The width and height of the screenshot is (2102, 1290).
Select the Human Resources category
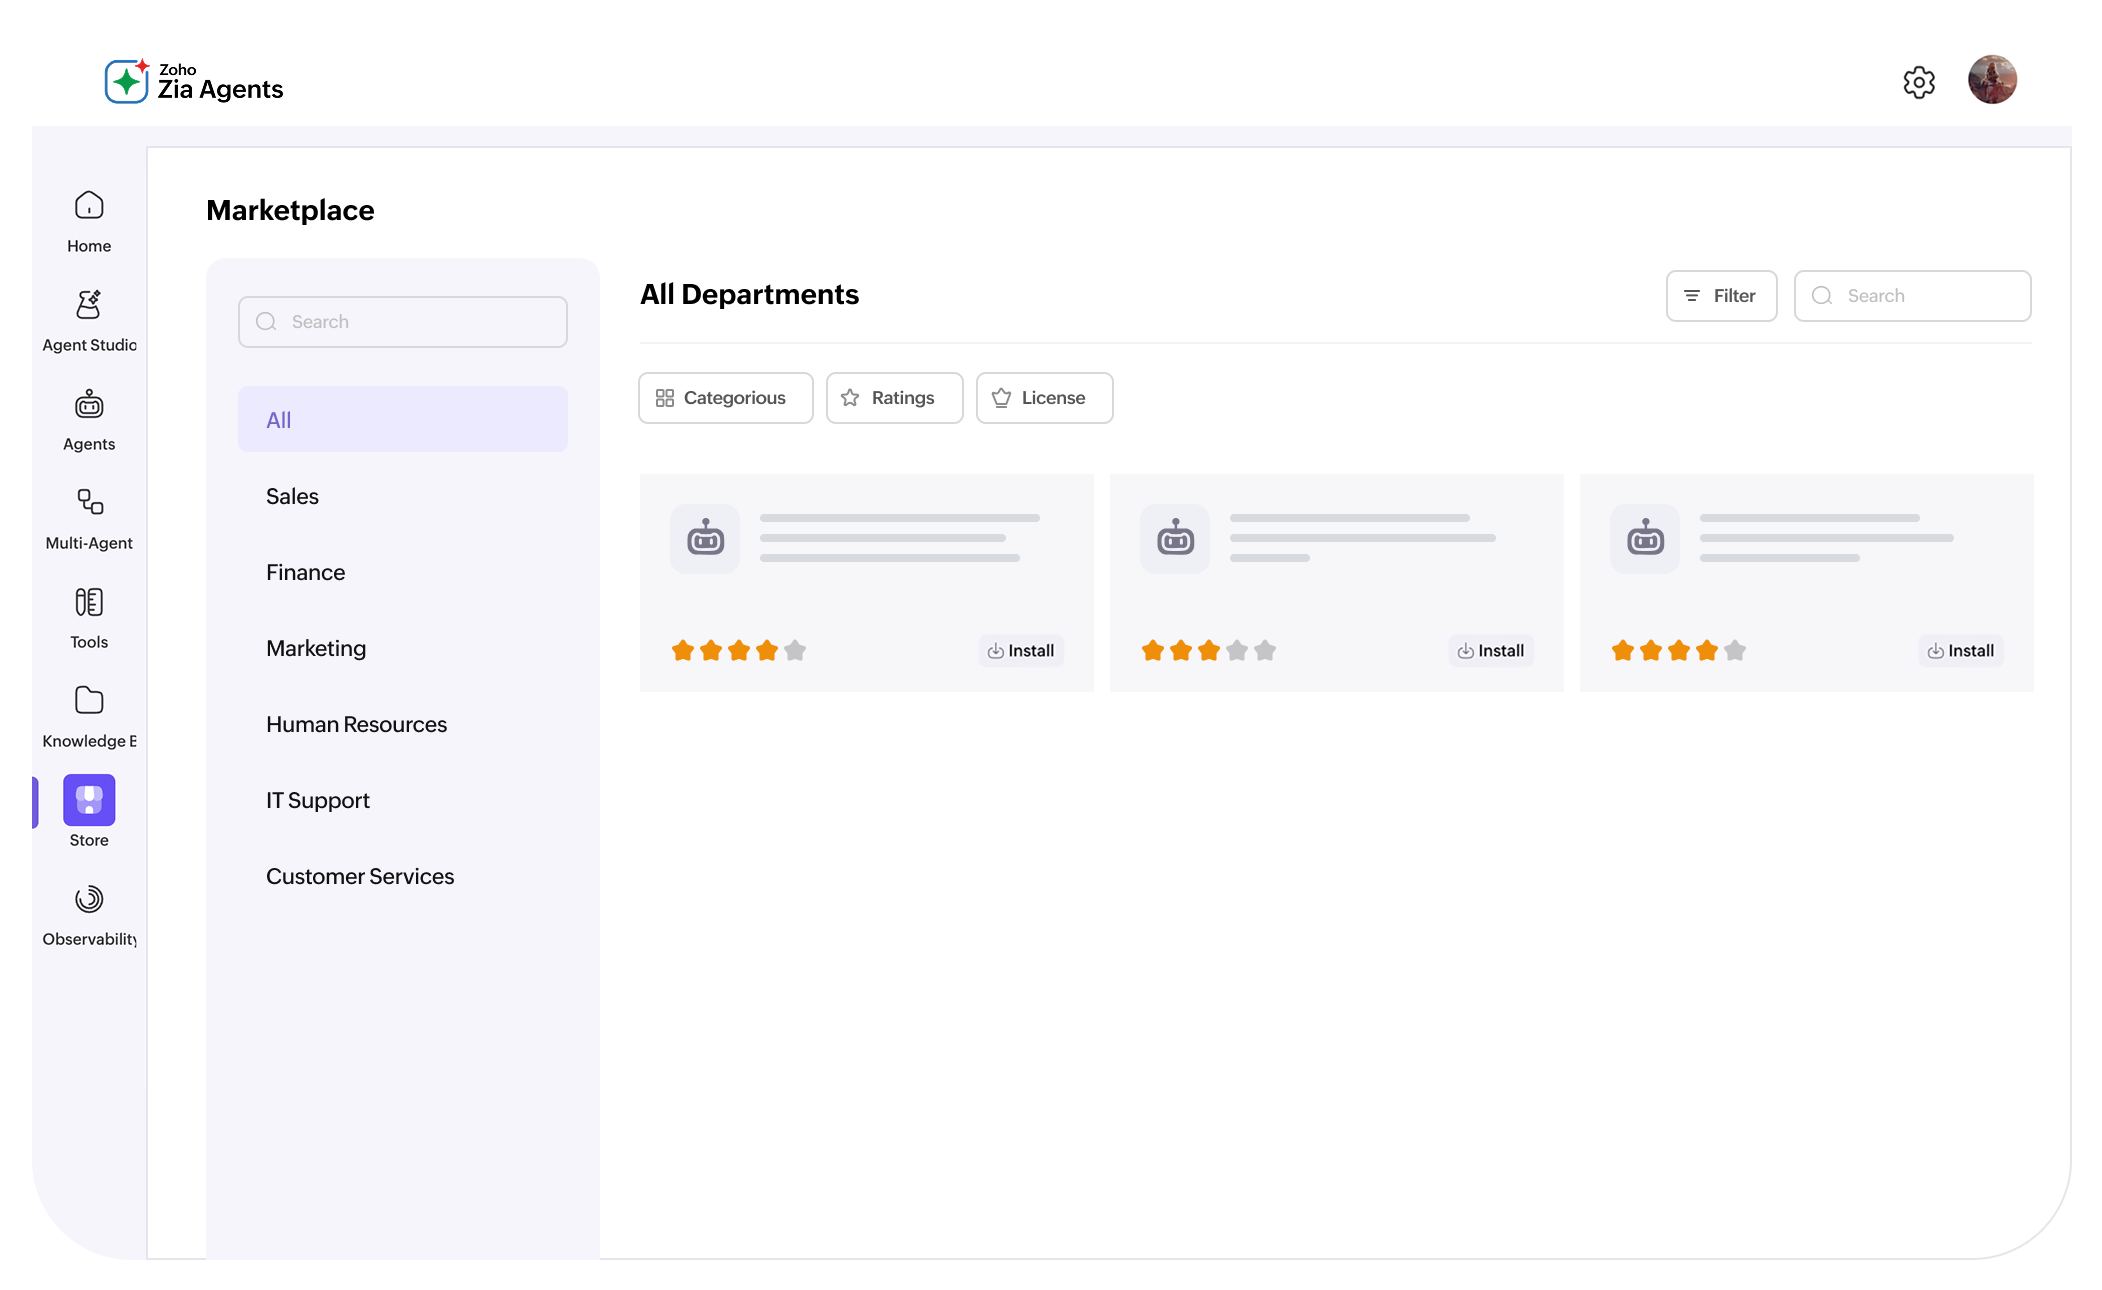pos(356,724)
